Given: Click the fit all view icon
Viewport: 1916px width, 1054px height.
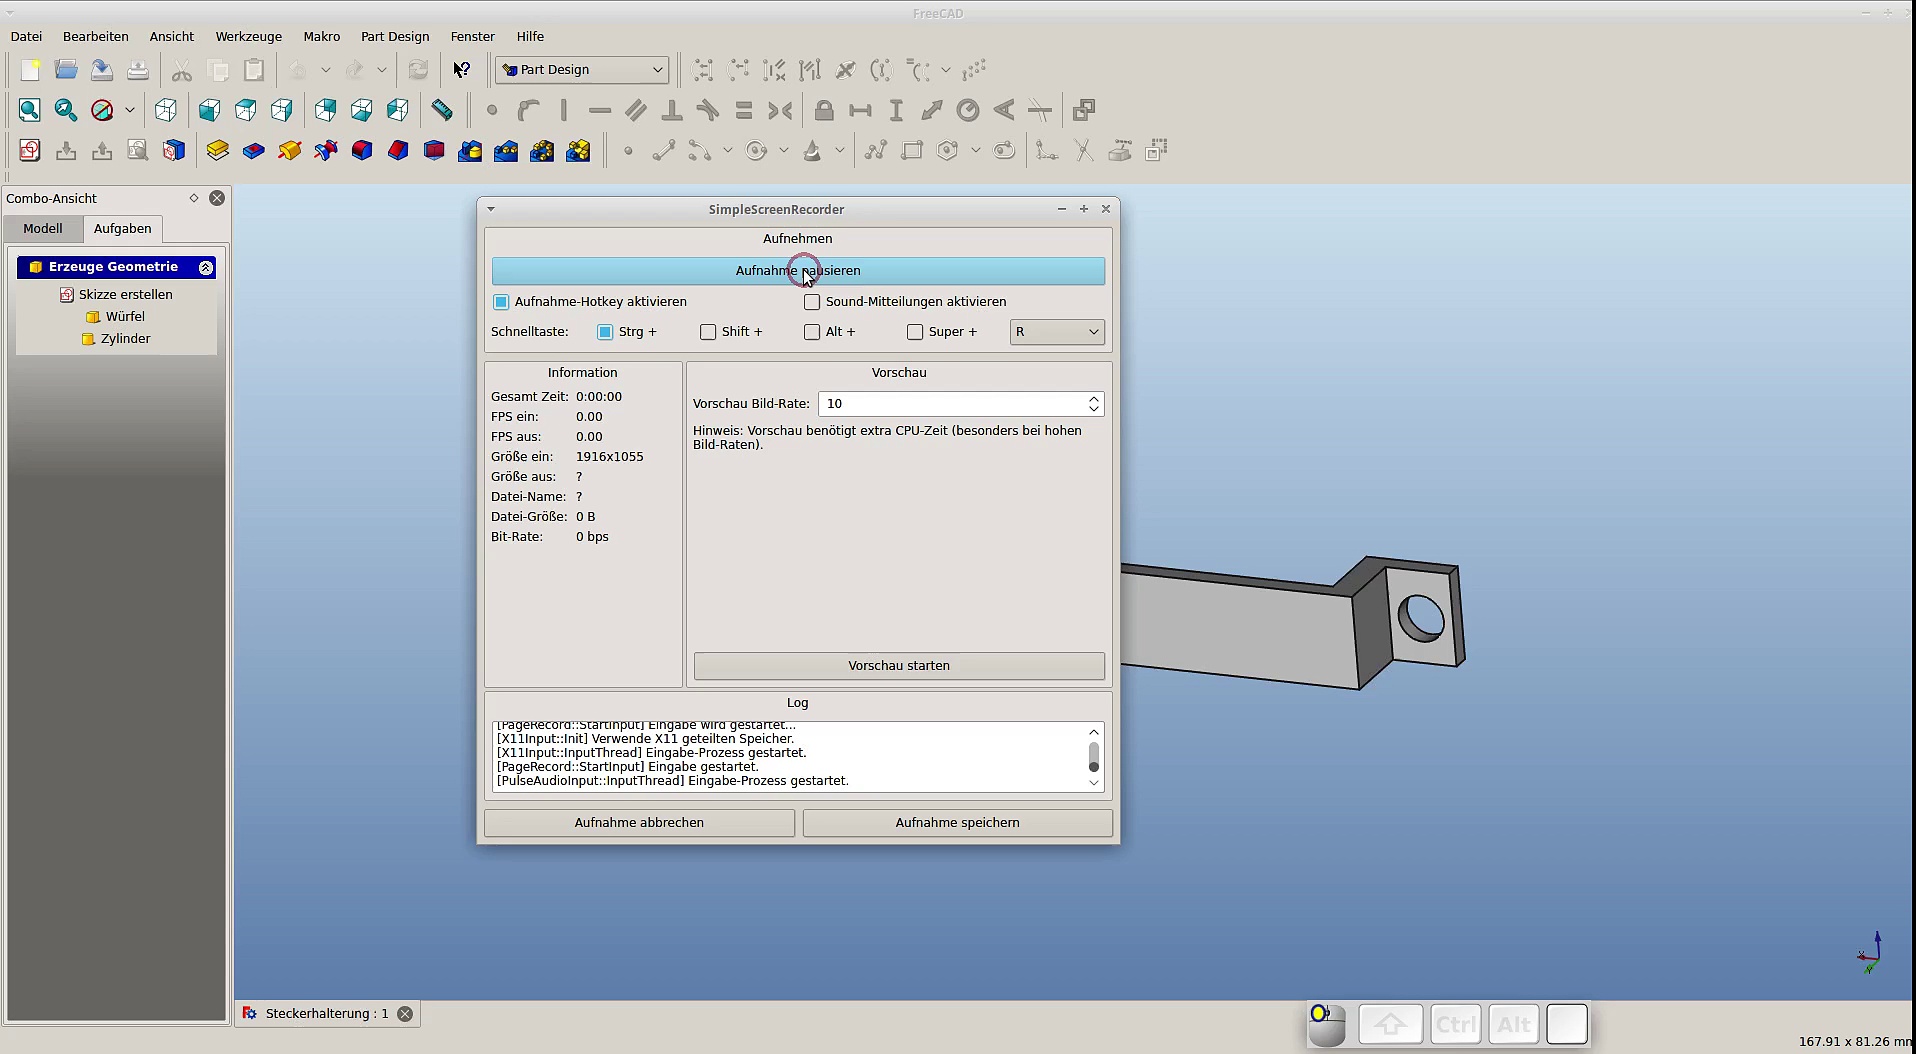Looking at the screenshot, I should [30, 110].
